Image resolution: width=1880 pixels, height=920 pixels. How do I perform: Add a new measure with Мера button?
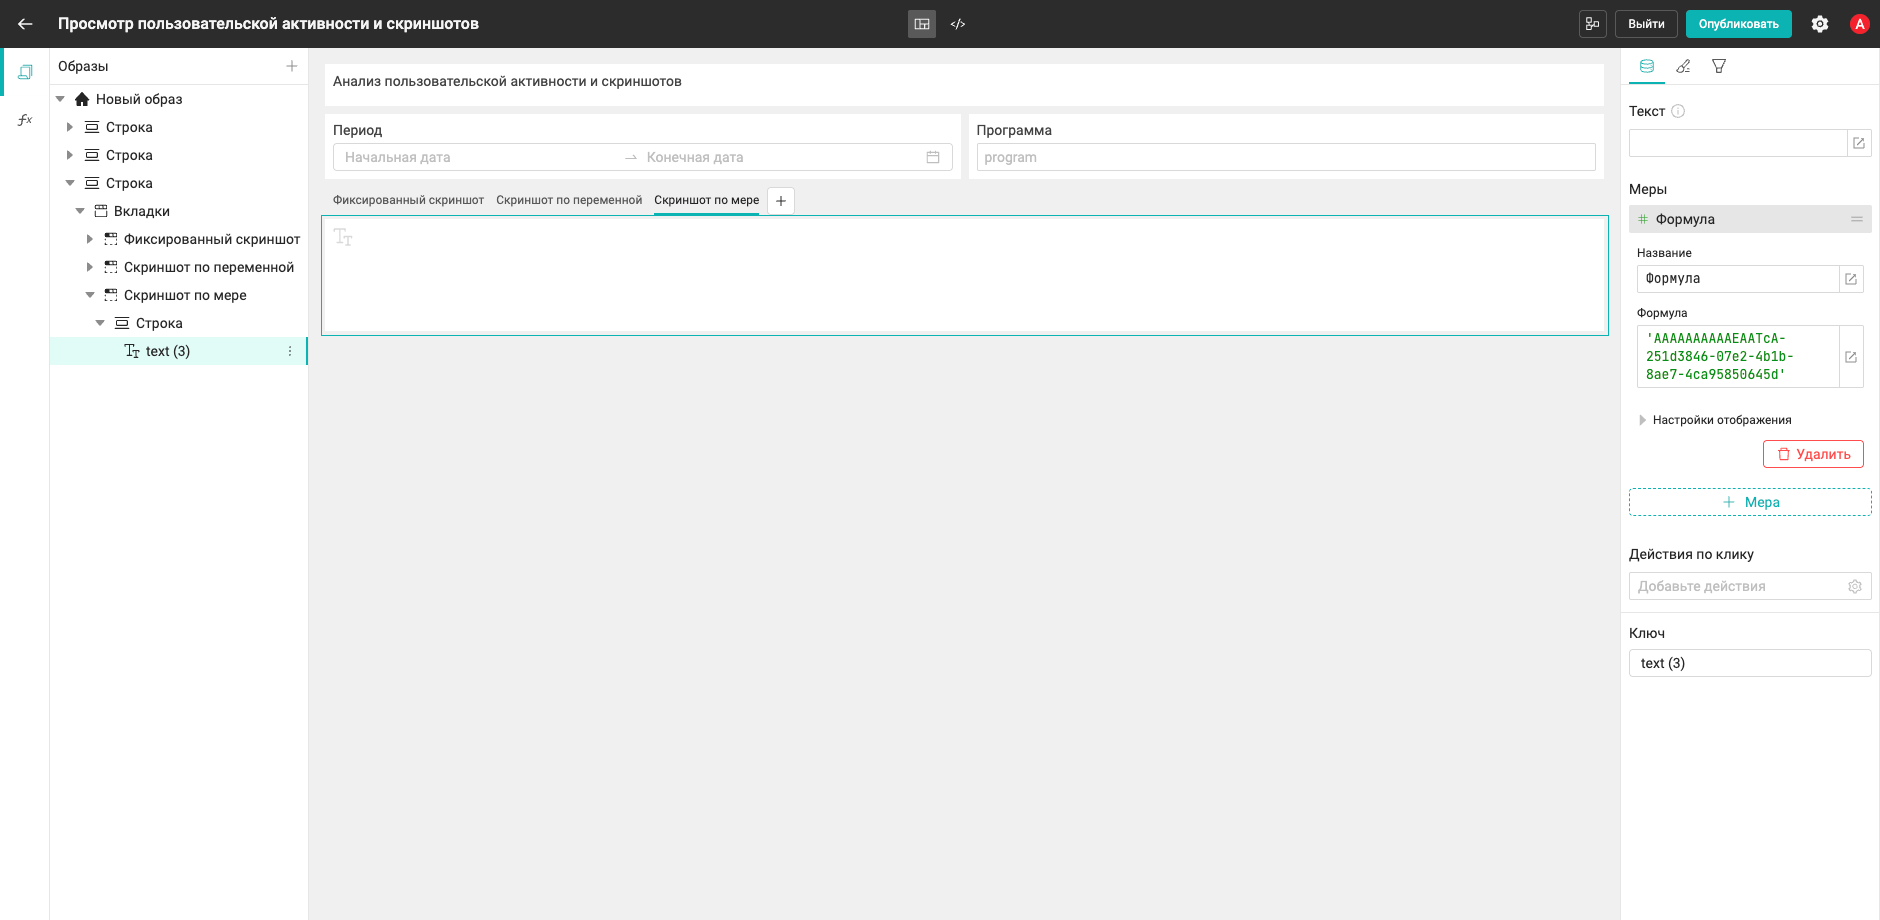coord(1750,502)
